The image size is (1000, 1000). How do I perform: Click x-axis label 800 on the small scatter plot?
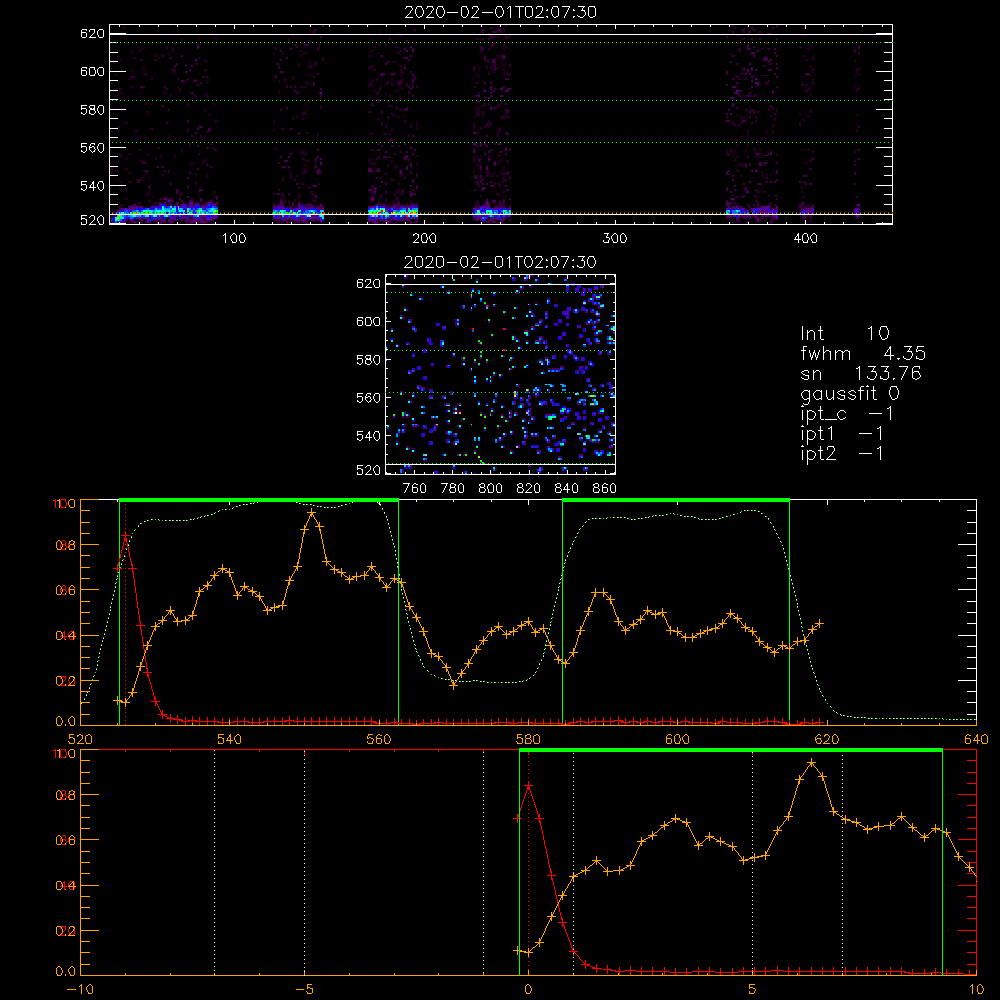tap(490, 489)
